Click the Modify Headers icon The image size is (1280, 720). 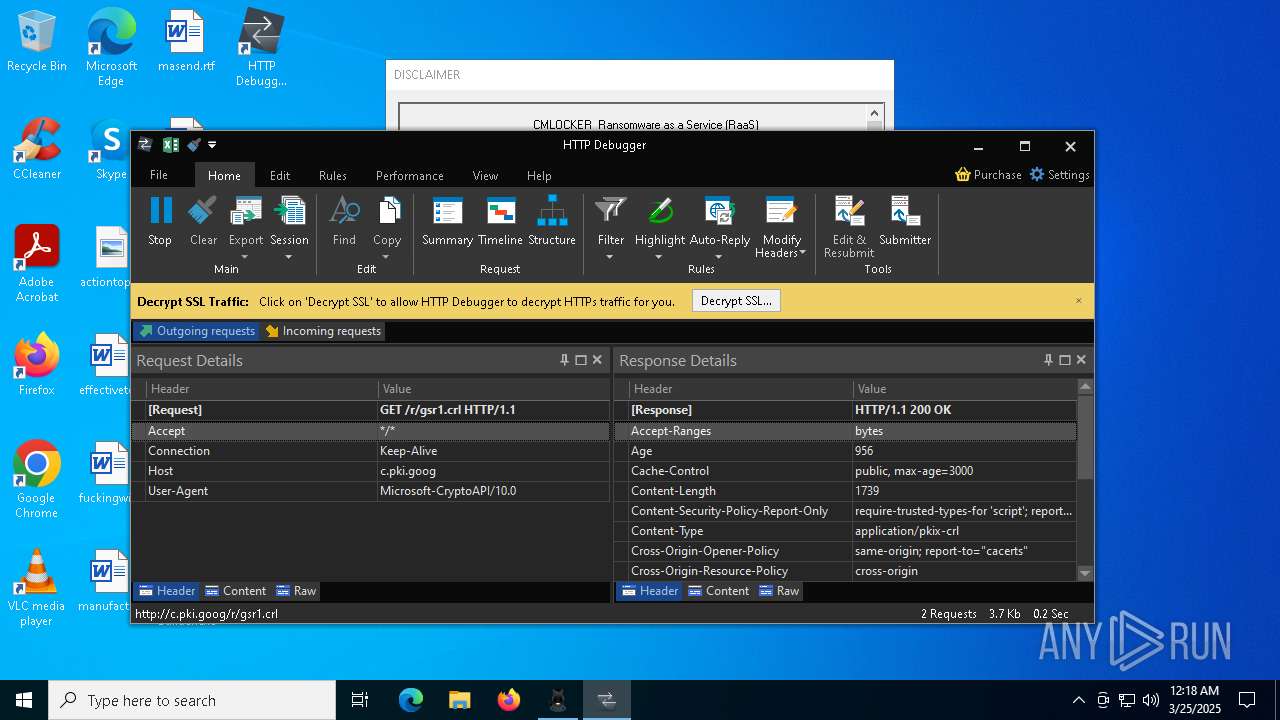tap(781, 212)
